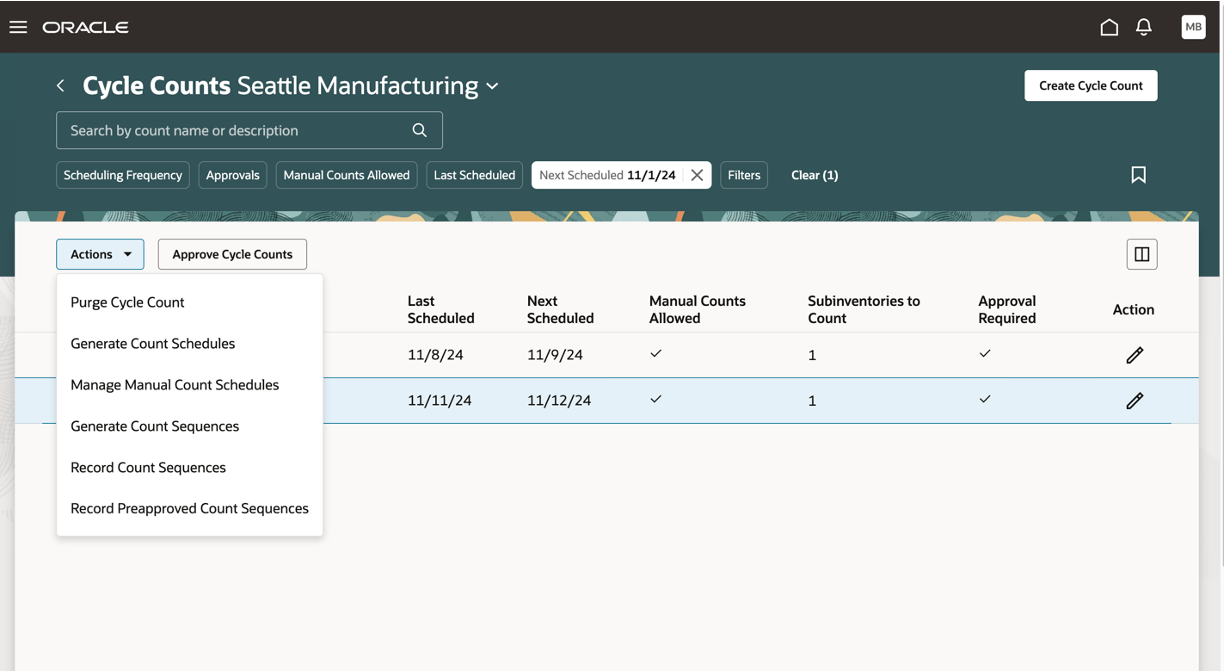Image resolution: width=1224 pixels, height=672 pixels.
Task: Open the Scheduling Frequency filter chip
Action: click(123, 175)
